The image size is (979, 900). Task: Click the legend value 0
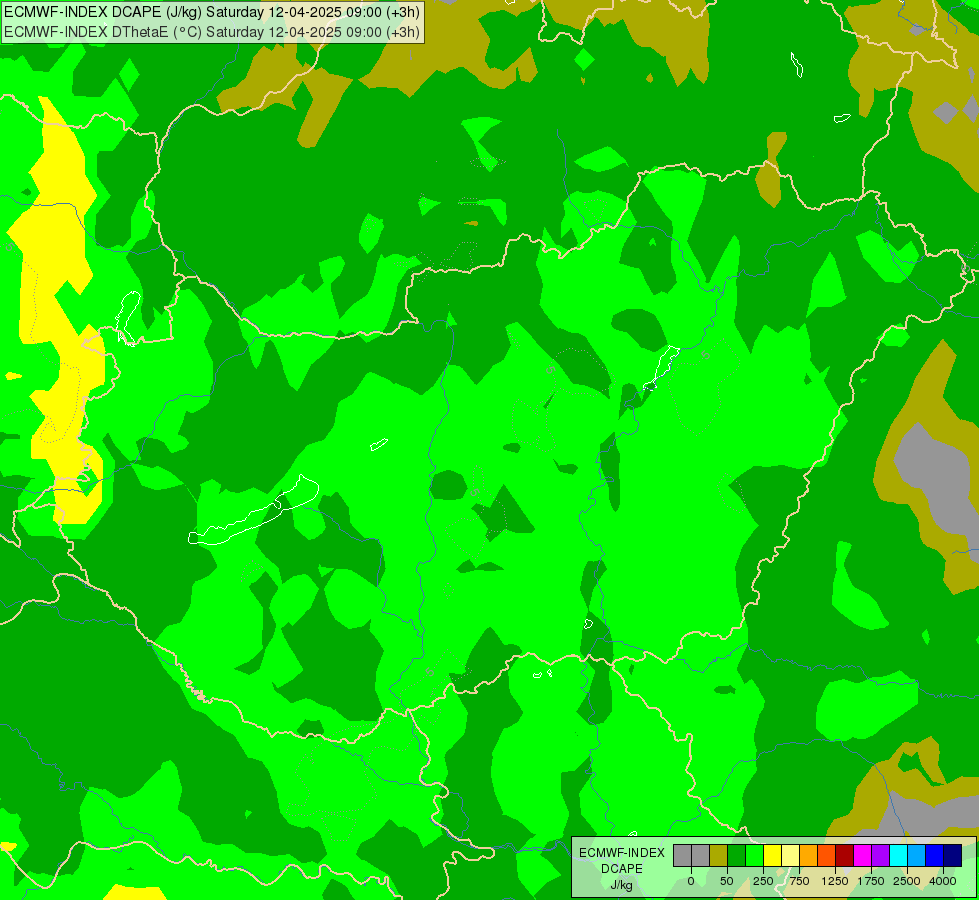pyautogui.click(x=691, y=881)
